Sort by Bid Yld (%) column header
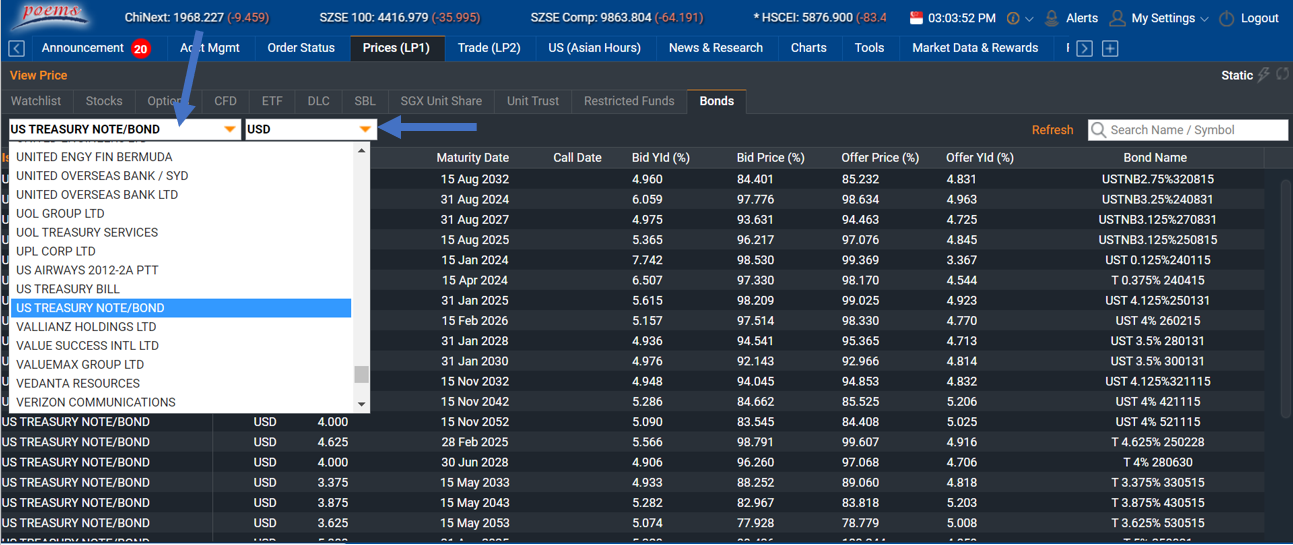Image resolution: width=1293 pixels, height=545 pixels. pos(661,158)
